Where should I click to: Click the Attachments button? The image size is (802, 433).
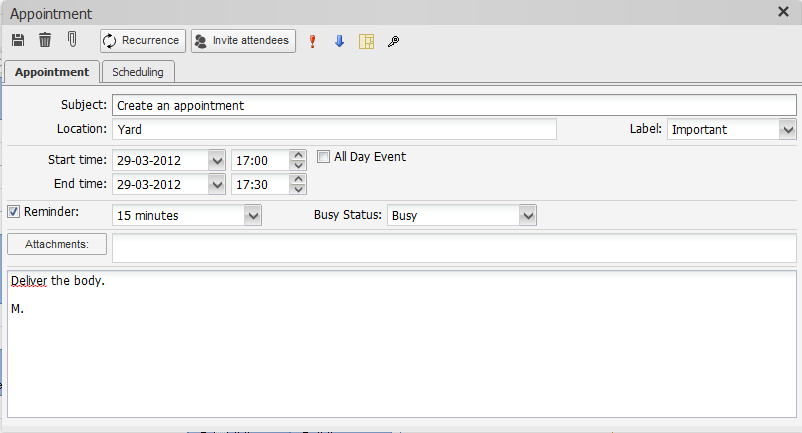[x=57, y=244]
